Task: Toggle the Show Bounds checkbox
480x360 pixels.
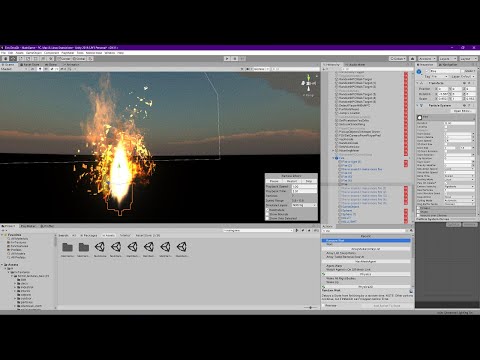Action: click(x=267, y=214)
